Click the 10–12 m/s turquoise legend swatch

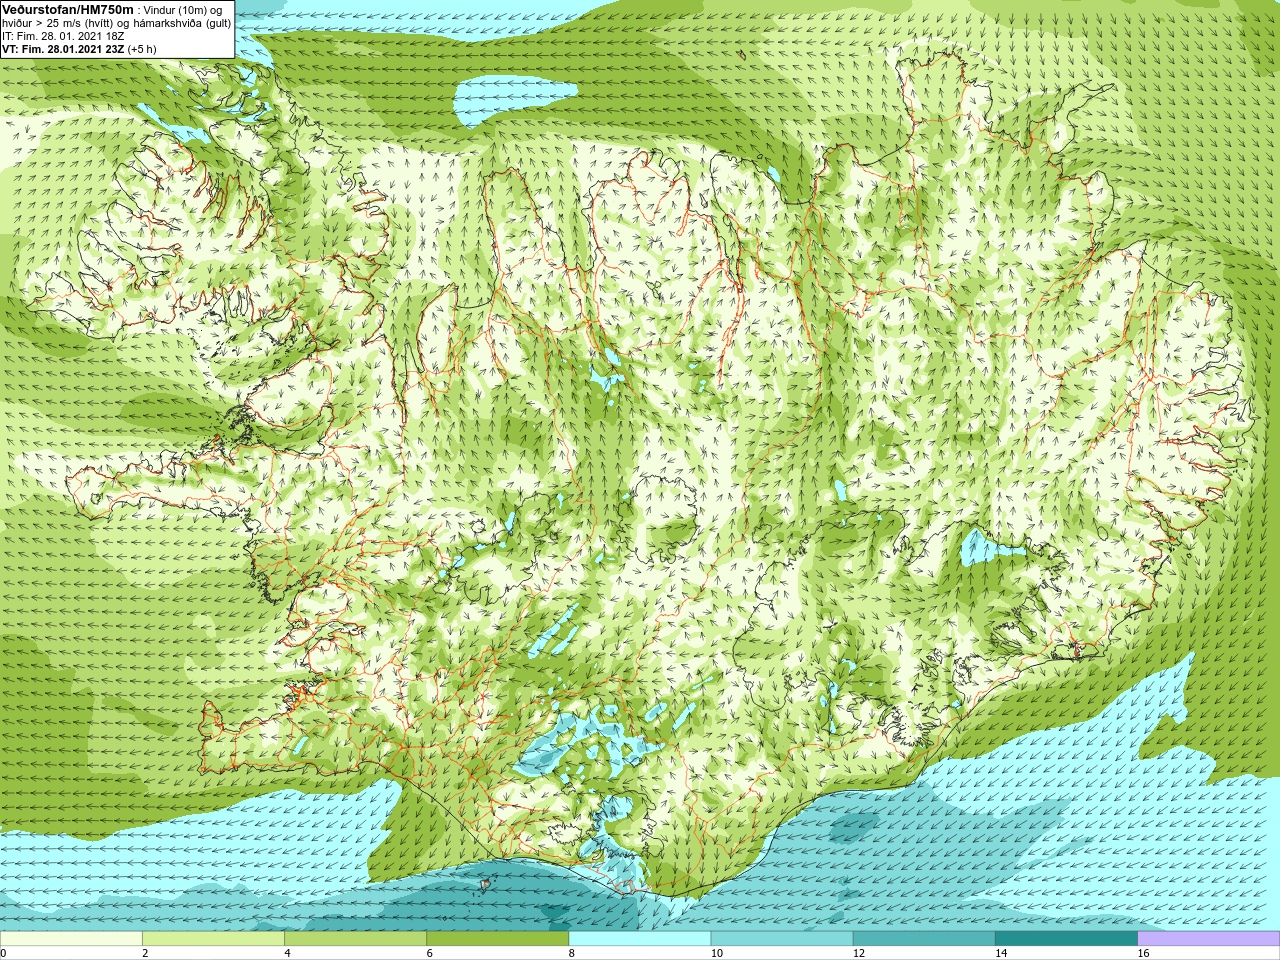pos(782,939)
